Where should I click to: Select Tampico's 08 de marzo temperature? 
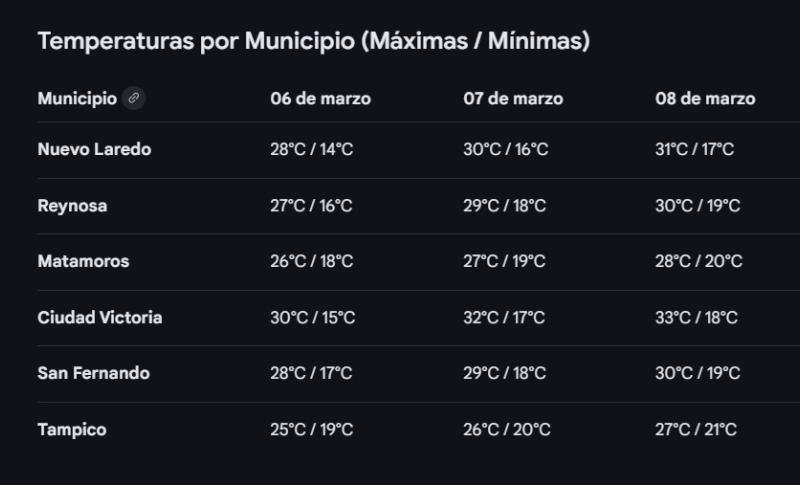click(696, 430)
